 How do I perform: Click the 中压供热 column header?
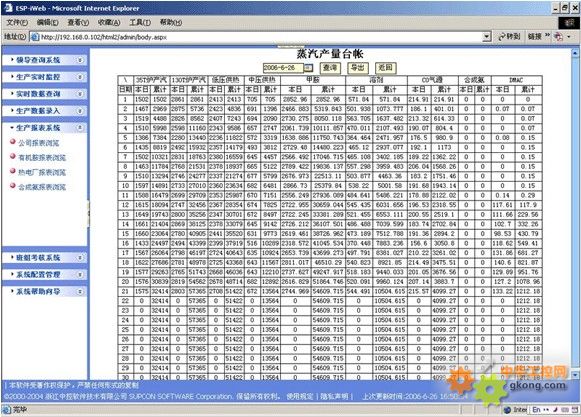(262, 80)
